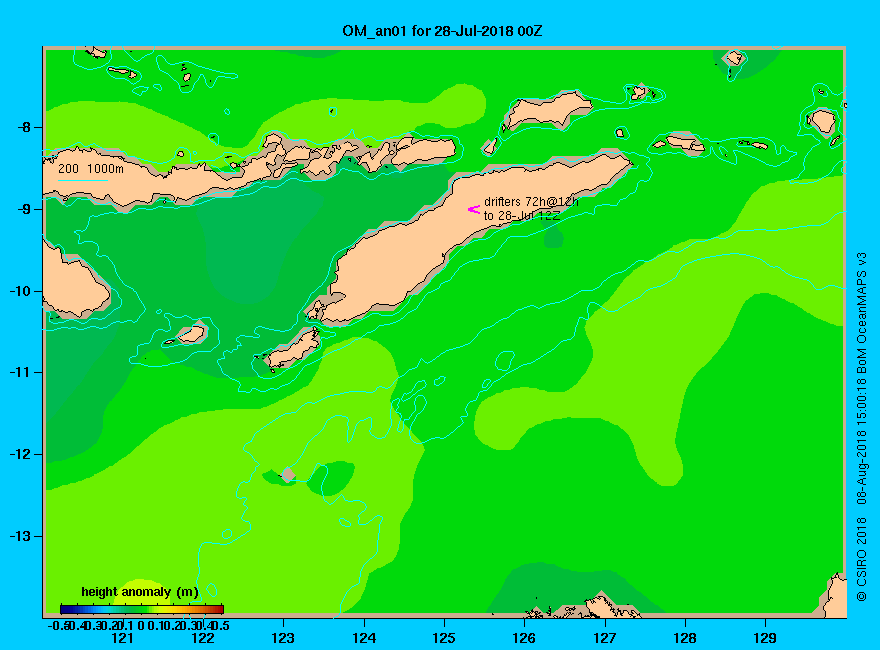The height and width of the screenshot is (650, 880).
Task: Click longitude axis label 125
Action: (444, 638)
